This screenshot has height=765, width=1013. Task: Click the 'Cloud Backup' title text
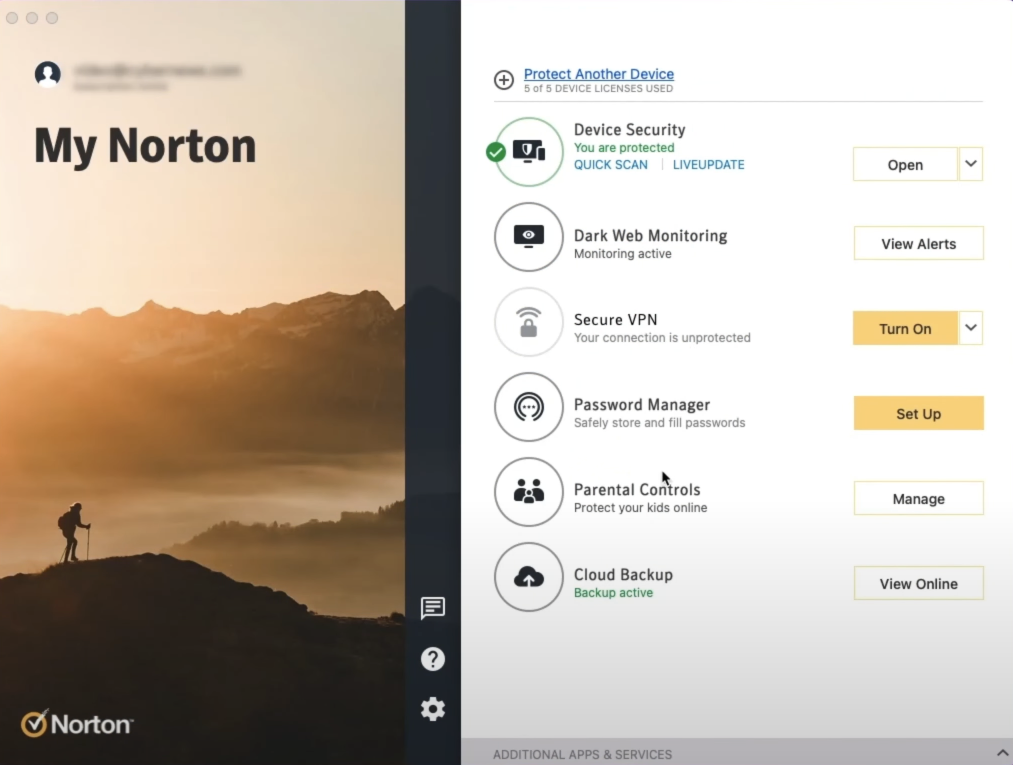pyautogui.click(x=623, y=575)
